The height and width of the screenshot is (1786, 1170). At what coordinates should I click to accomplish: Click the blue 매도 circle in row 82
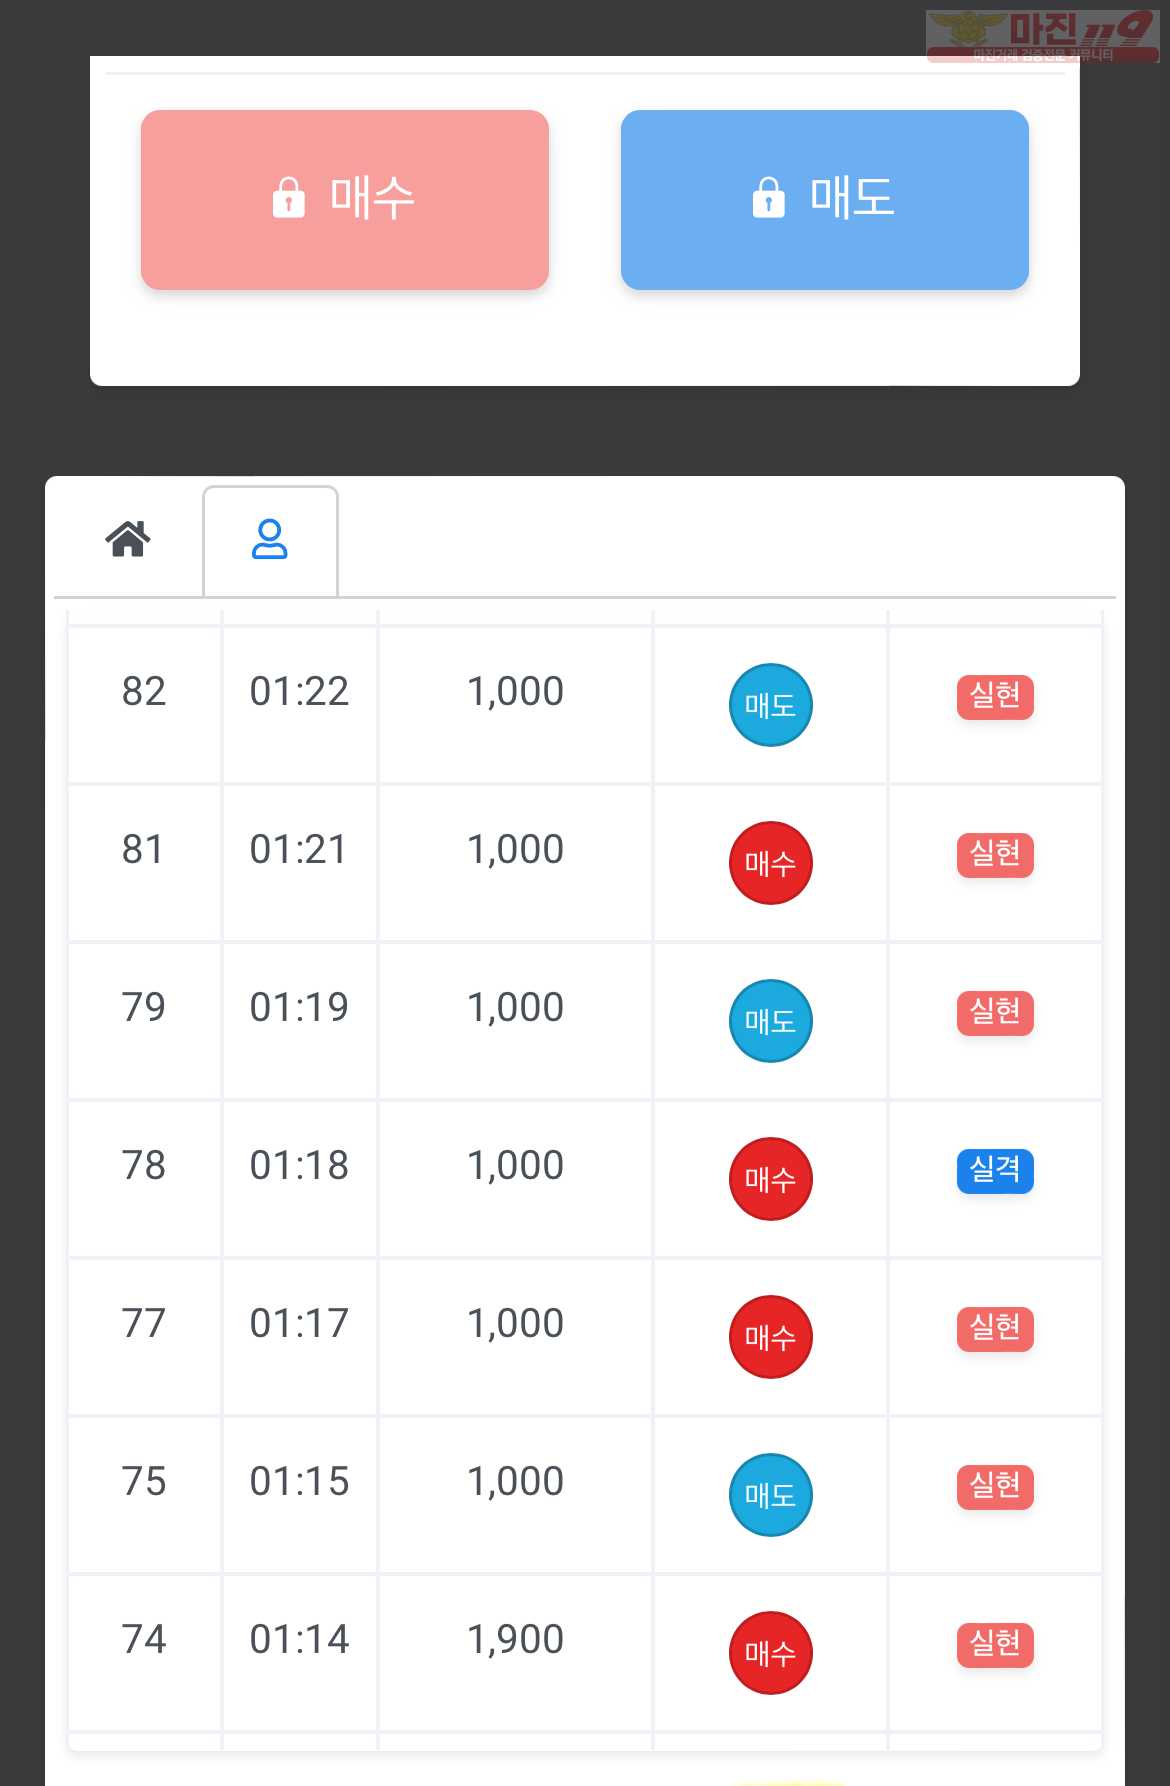tap(770, 705)
